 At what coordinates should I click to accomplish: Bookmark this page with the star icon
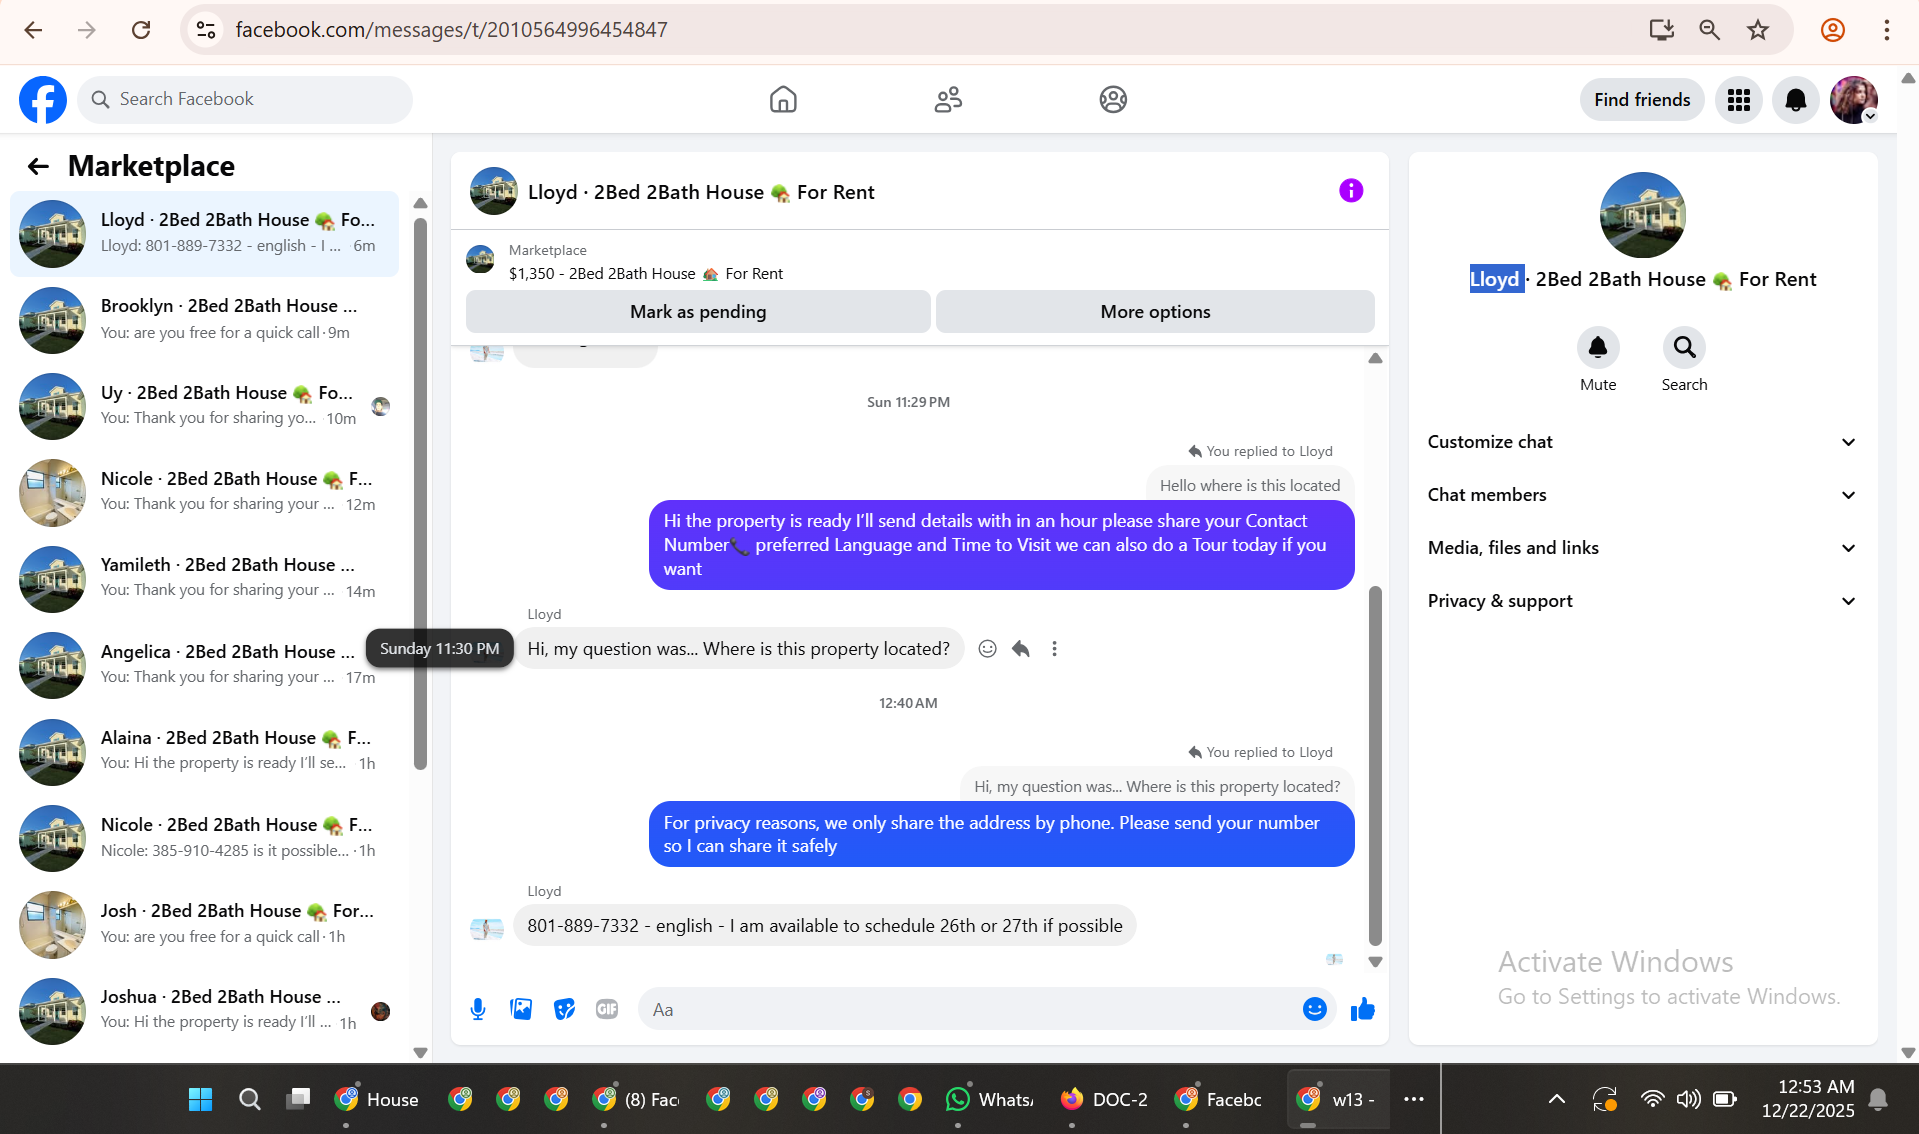point(1758,30)
